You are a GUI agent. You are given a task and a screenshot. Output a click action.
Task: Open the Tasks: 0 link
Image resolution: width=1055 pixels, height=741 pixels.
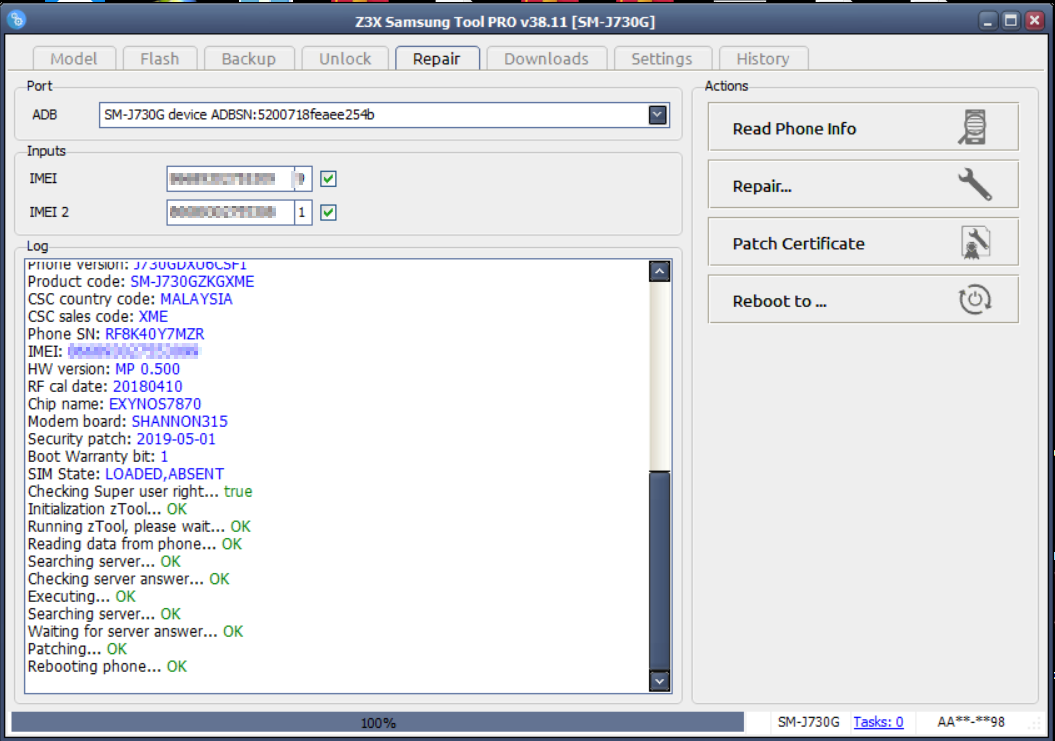[x=878, y=722]
